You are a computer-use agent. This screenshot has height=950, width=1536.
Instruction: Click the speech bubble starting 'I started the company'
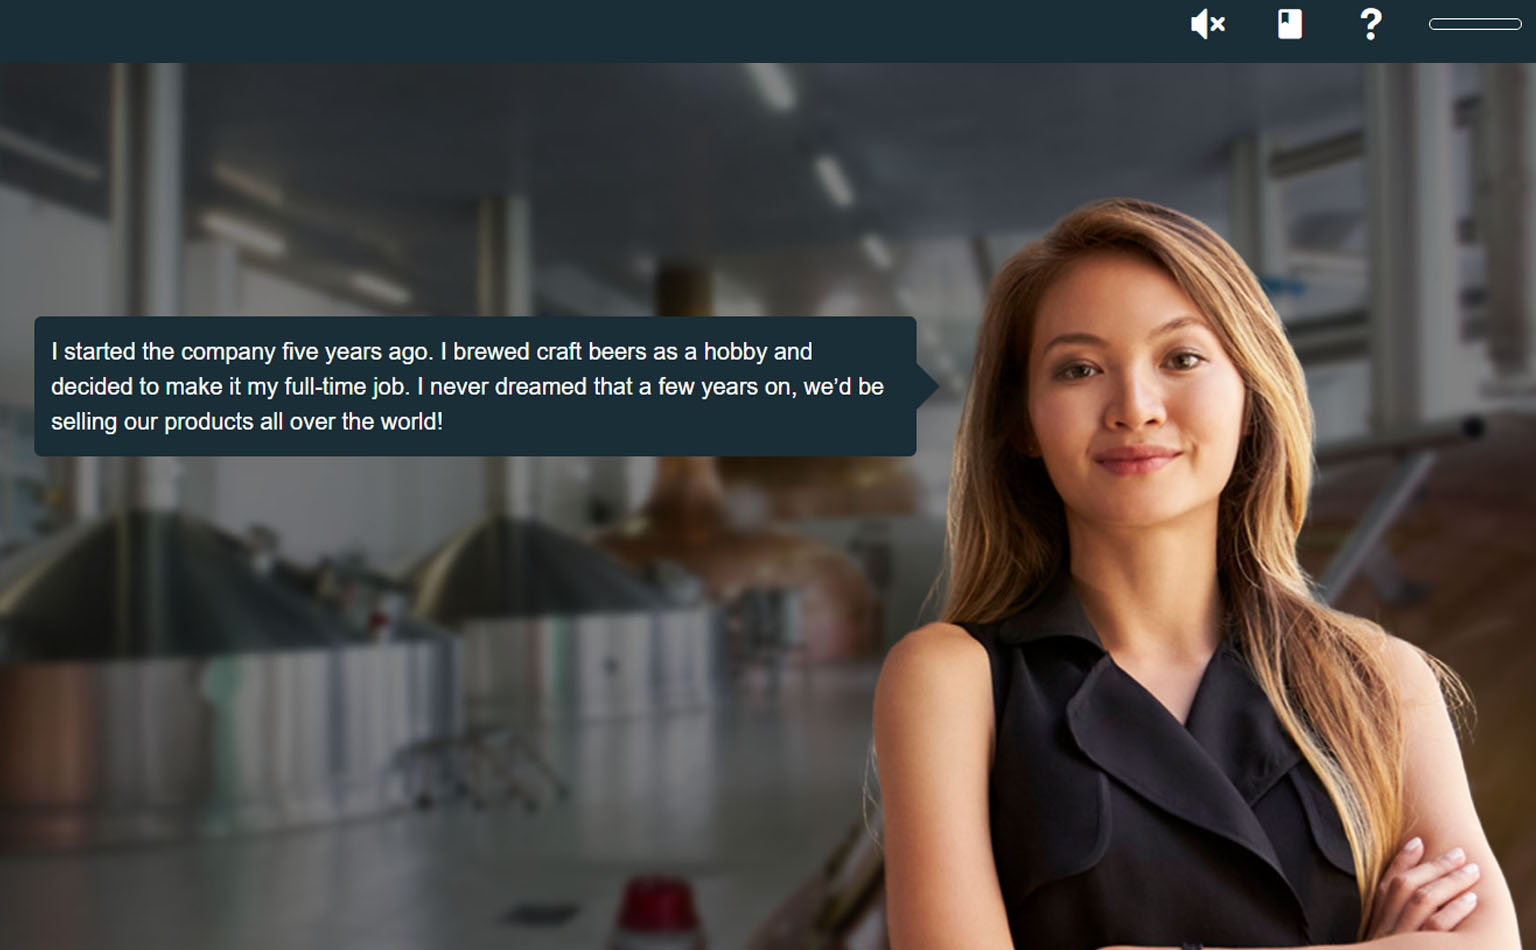(475, 386)
